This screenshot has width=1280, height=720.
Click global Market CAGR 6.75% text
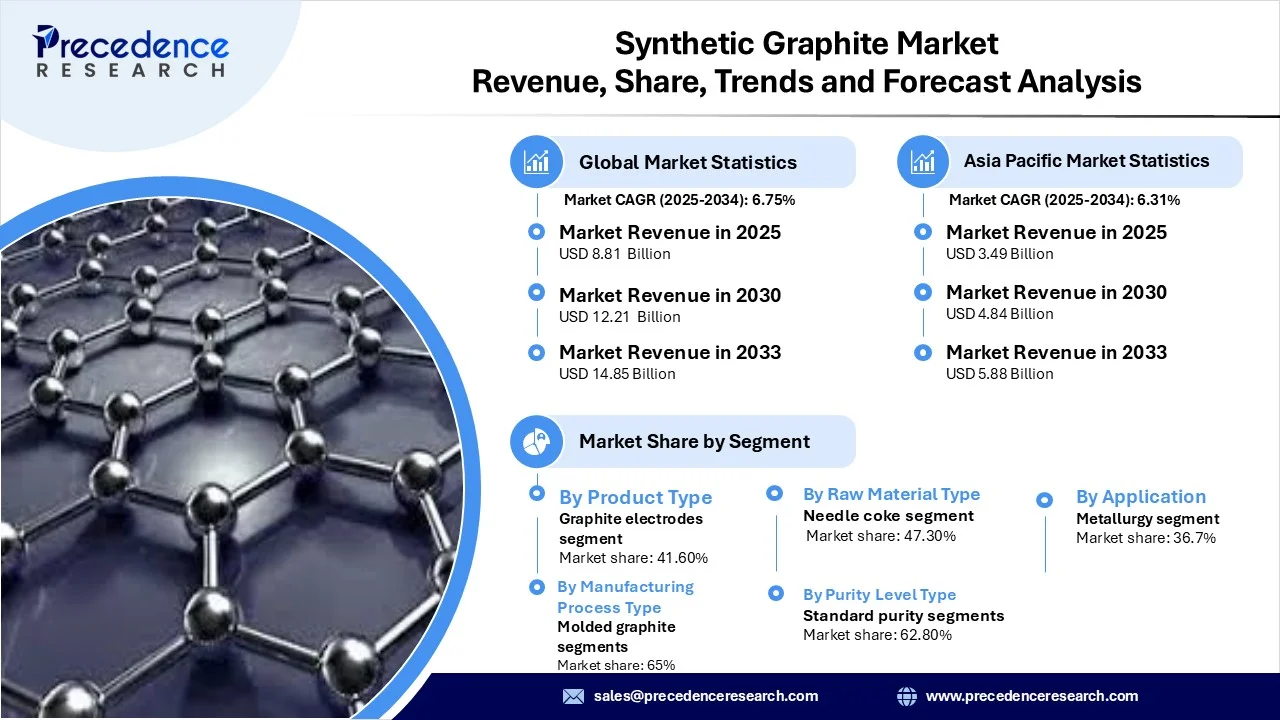(x=680, y=200)
